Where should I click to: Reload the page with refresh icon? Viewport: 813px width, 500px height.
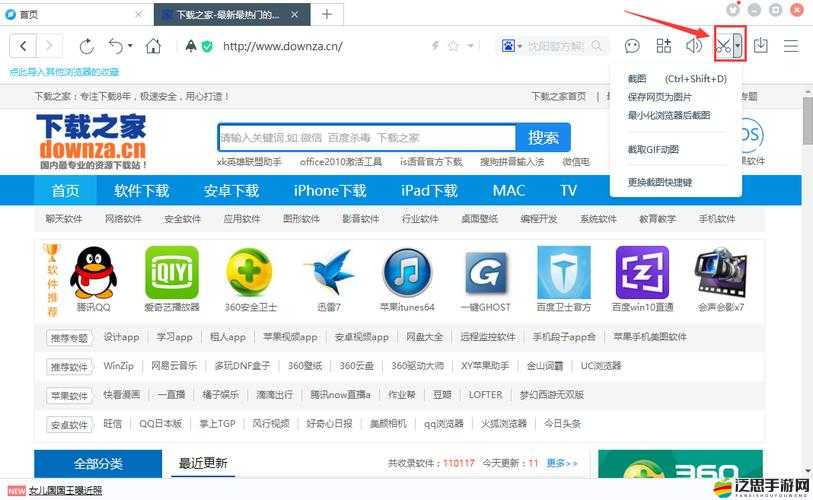coord(87,46)
